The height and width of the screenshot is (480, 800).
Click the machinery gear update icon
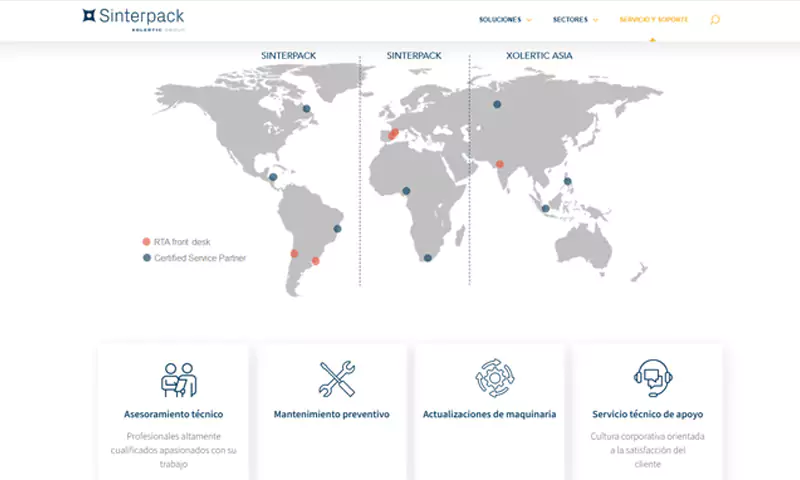pyautogui.click(x=494, y=378)
